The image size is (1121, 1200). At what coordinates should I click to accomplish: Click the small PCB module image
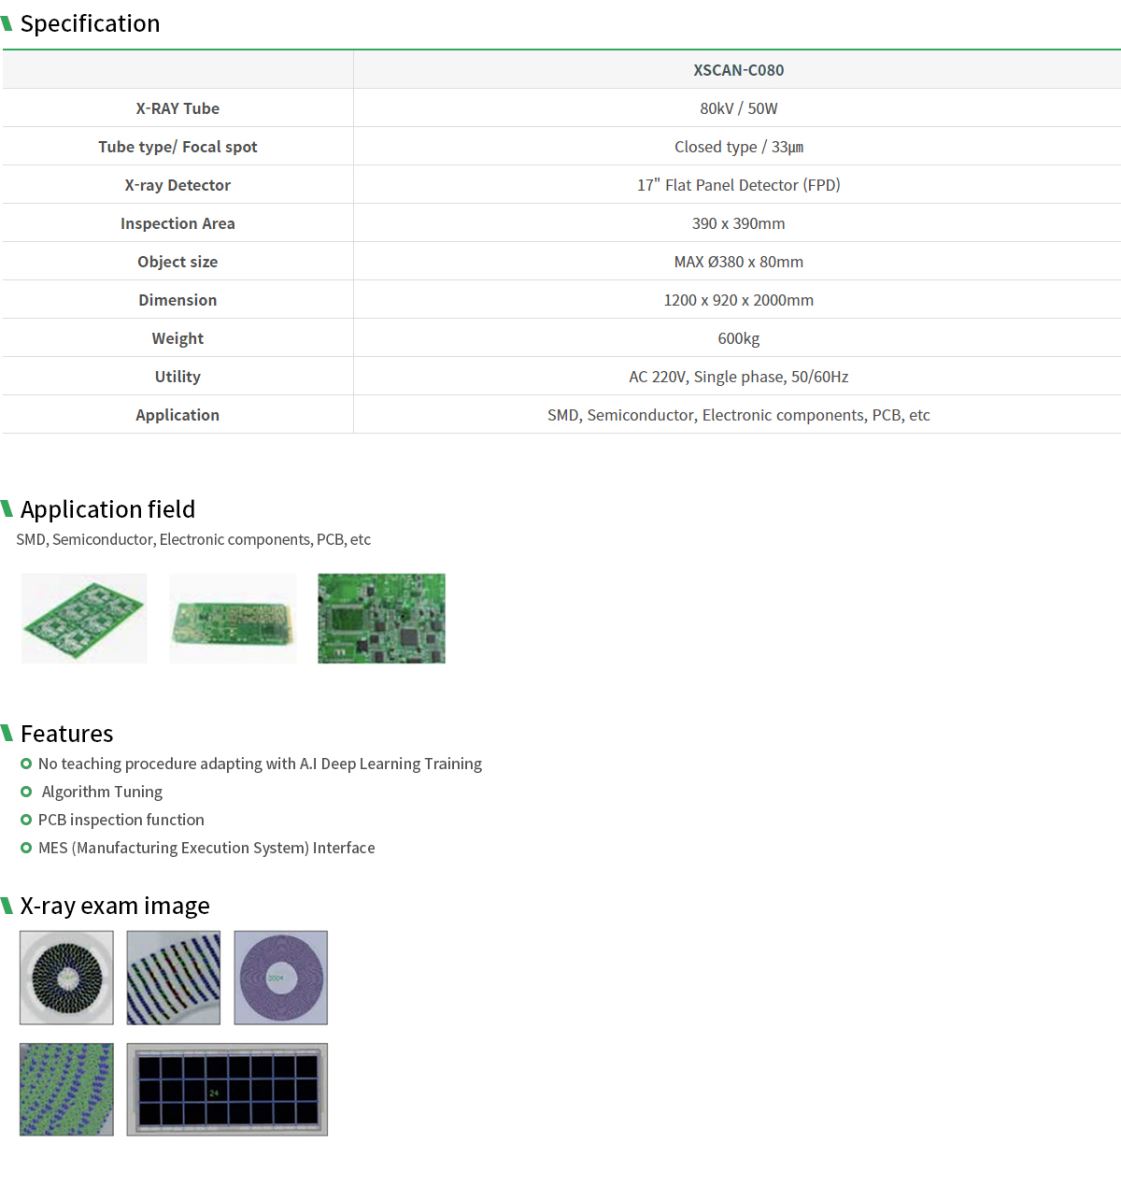click(x=233, y=618)
